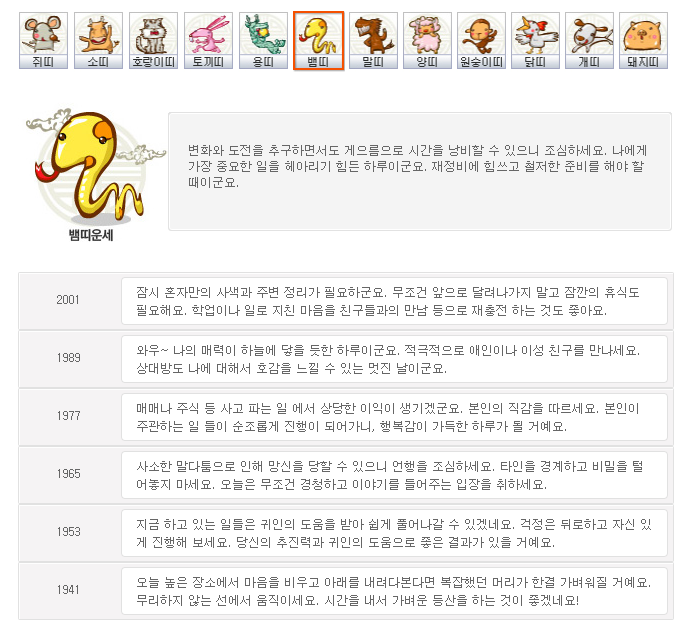The height and width of the screenshot is (629, 680).
Task: Click the highlighted snake tab (뱀띠)
Action: (x=318, y=40)
